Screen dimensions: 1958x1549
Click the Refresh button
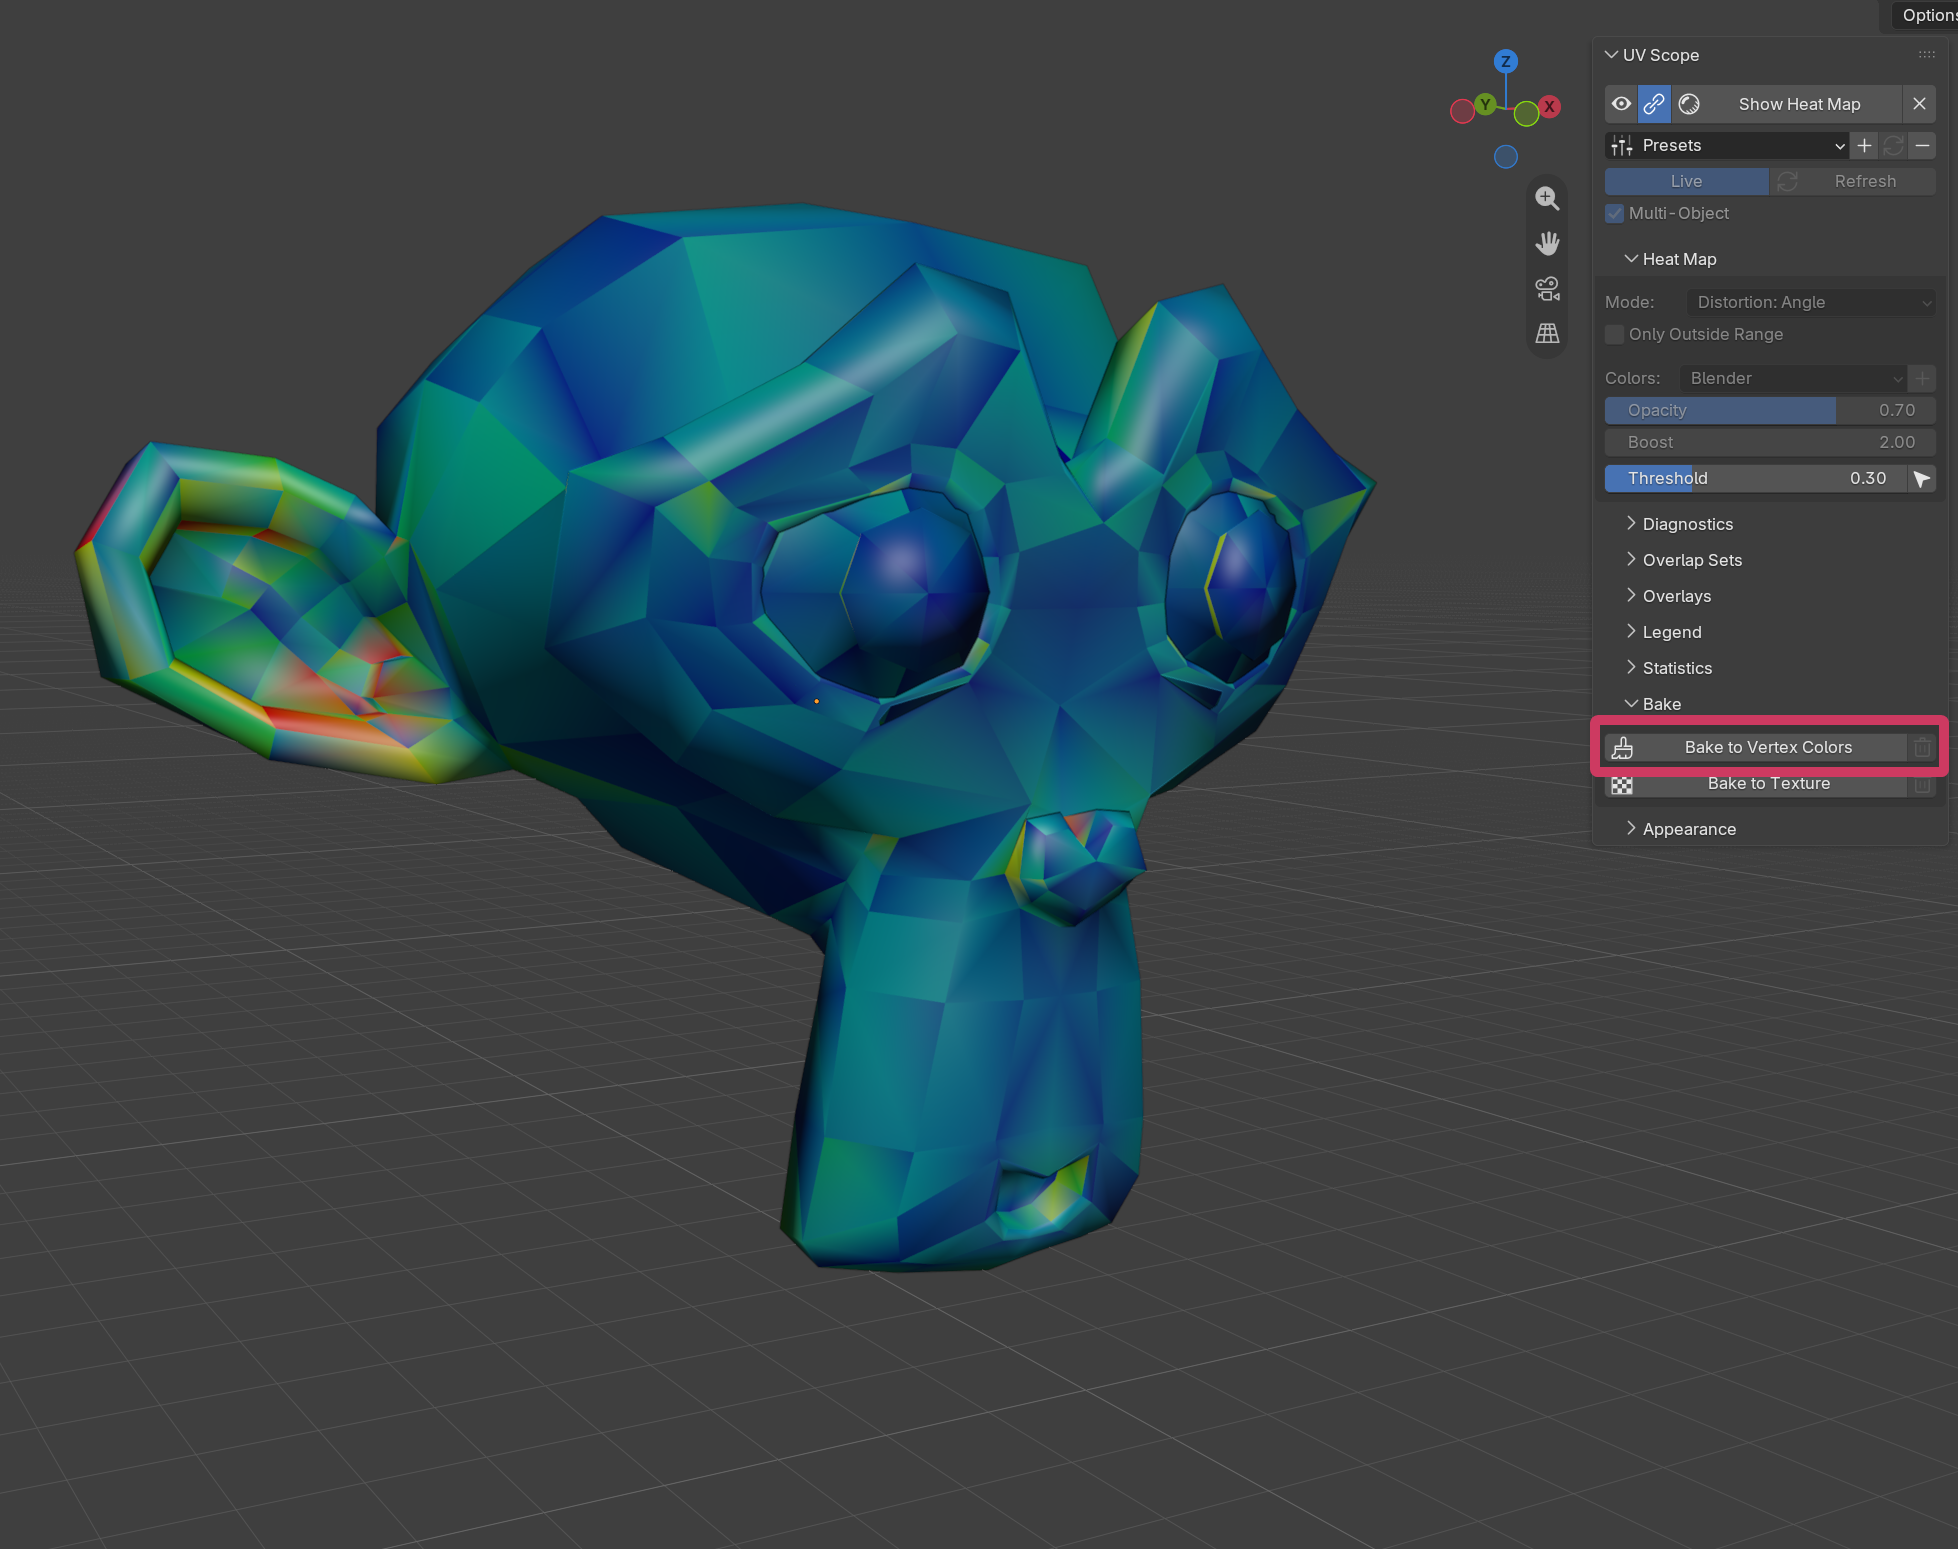click(1853, 181)
